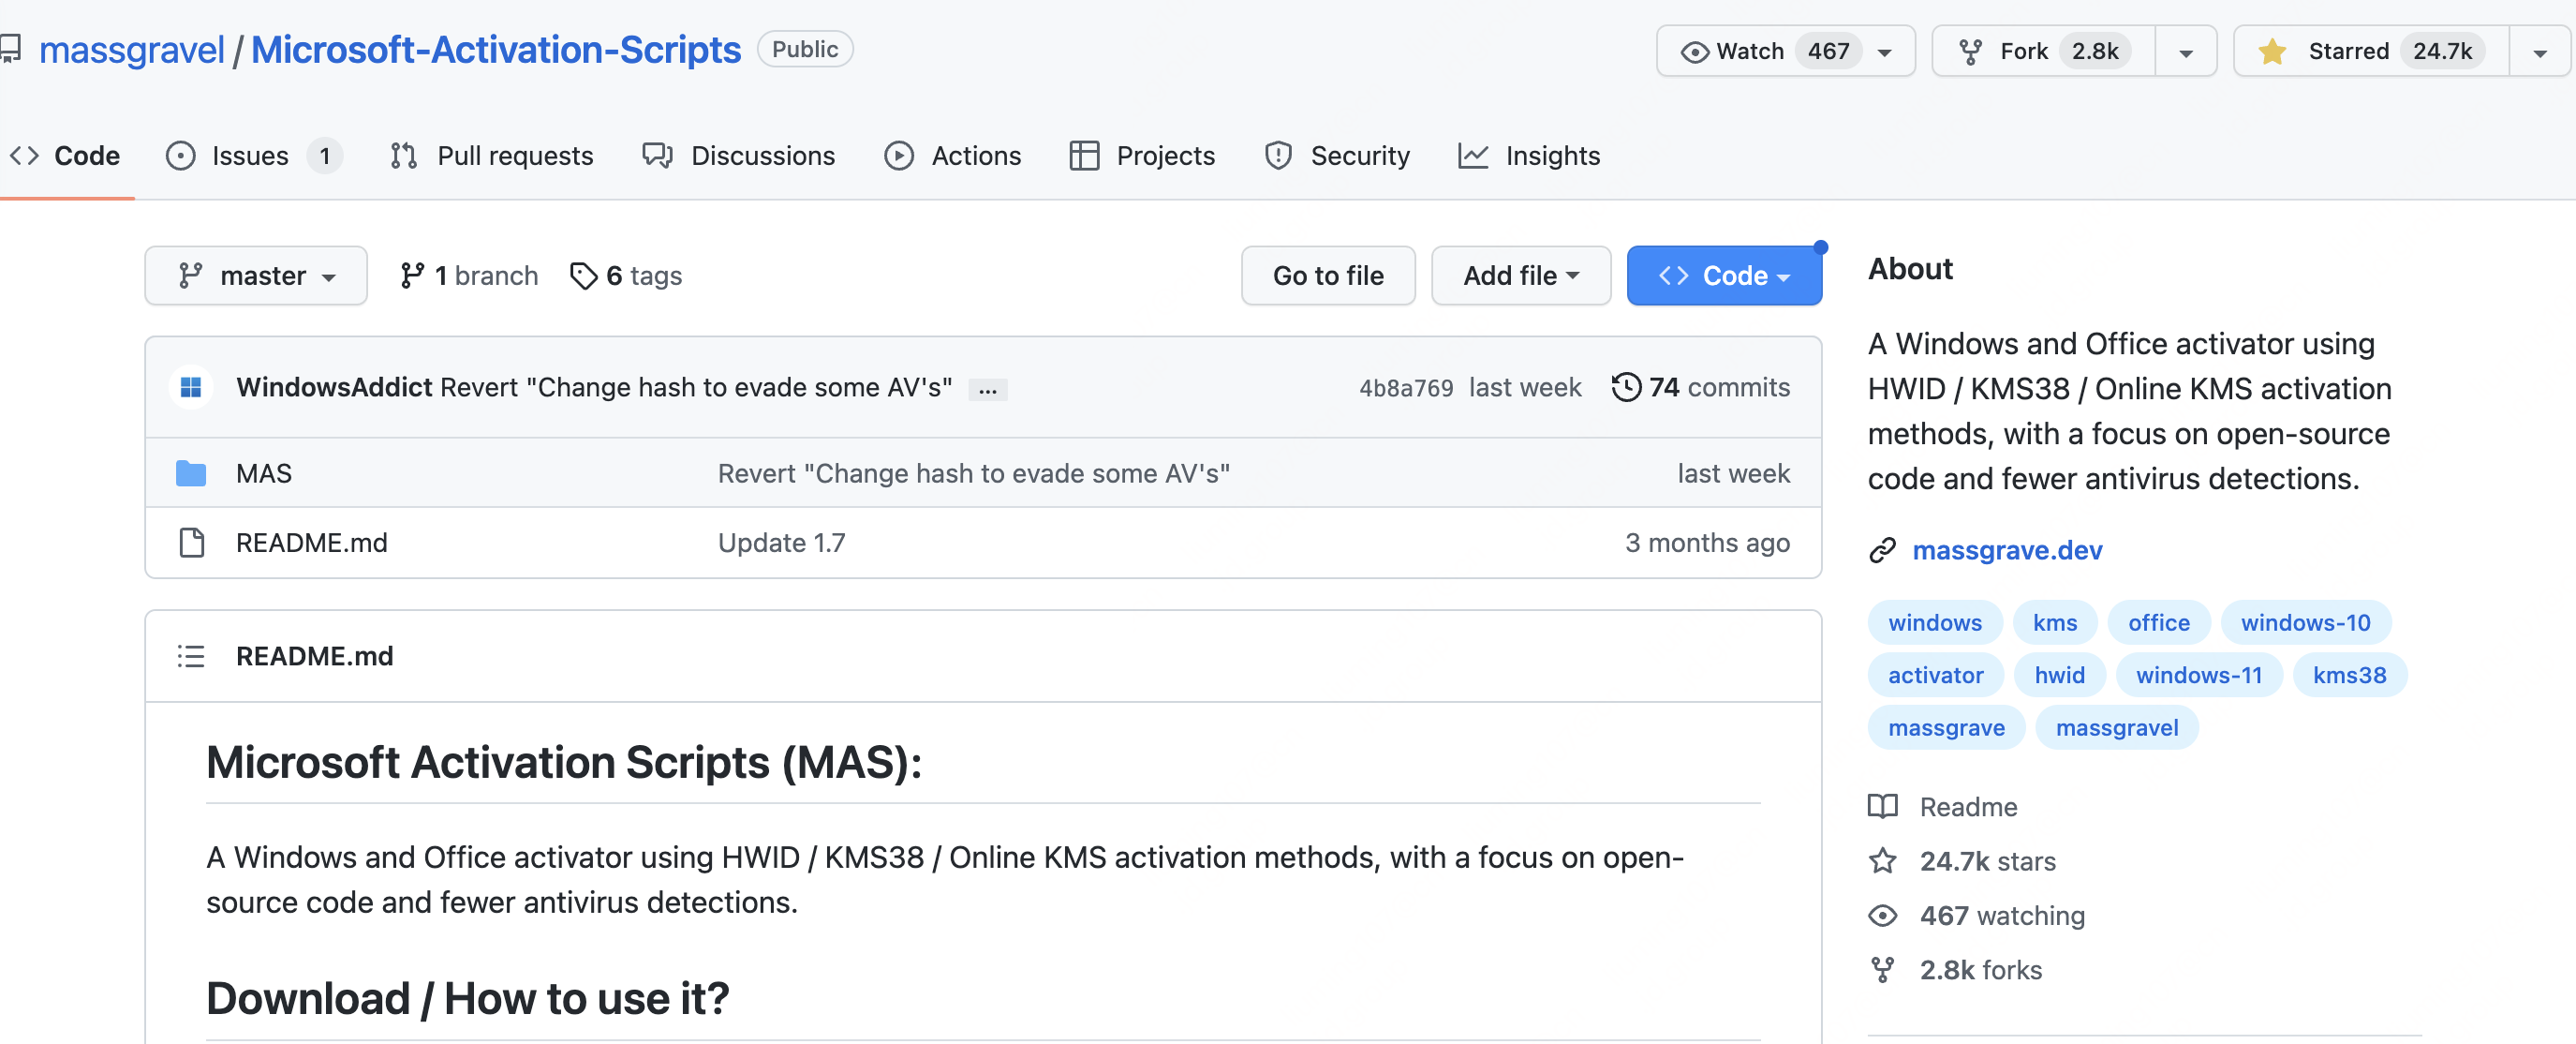This screenshot has width=2576, height=1044.
Task: Toggle the Starred button
Action: [x=2371, y=51]
